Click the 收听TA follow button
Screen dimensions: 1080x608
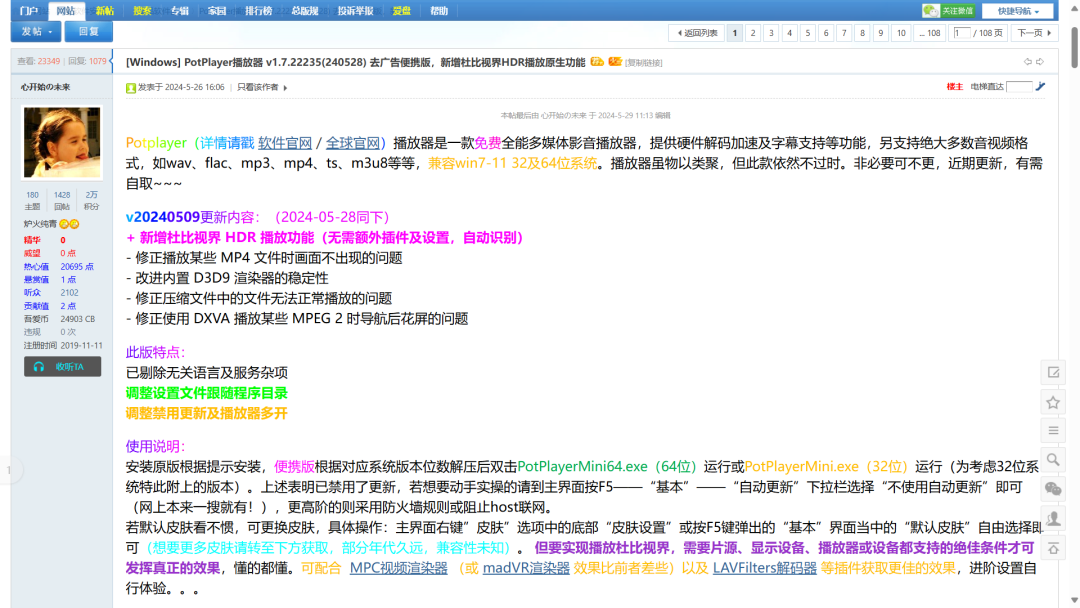click(63, 366)
